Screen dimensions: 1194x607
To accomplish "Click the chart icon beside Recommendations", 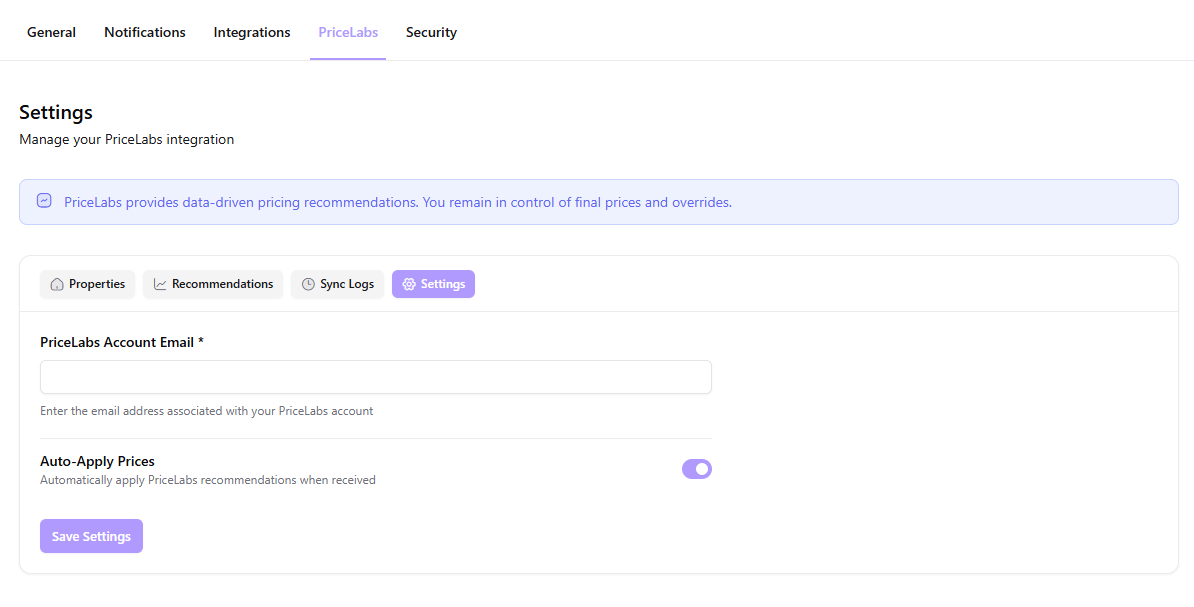I will tap(160, 284).
